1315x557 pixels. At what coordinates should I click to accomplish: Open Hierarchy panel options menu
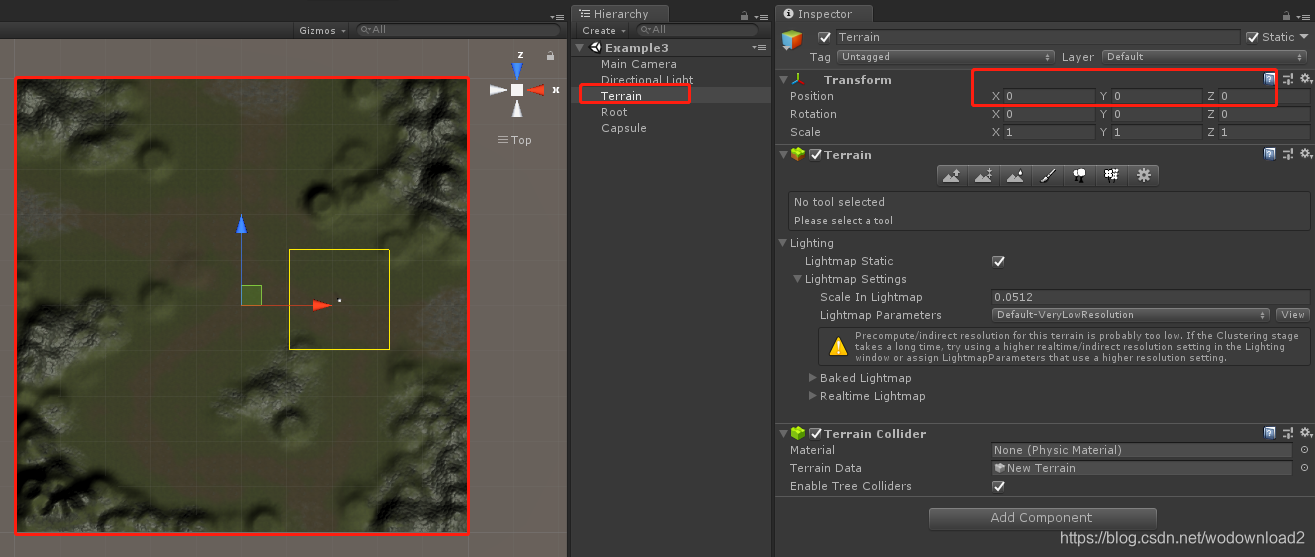(760, 16)
